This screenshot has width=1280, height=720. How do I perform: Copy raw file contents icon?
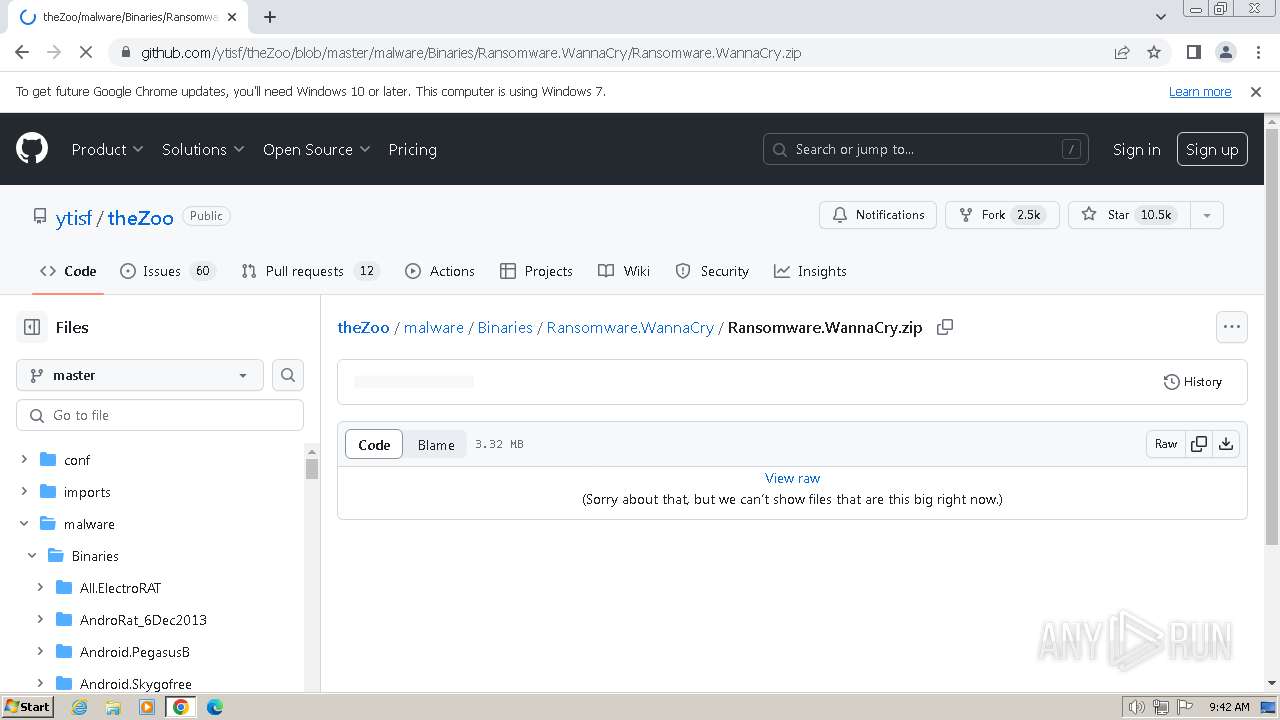coord(1198,444)
